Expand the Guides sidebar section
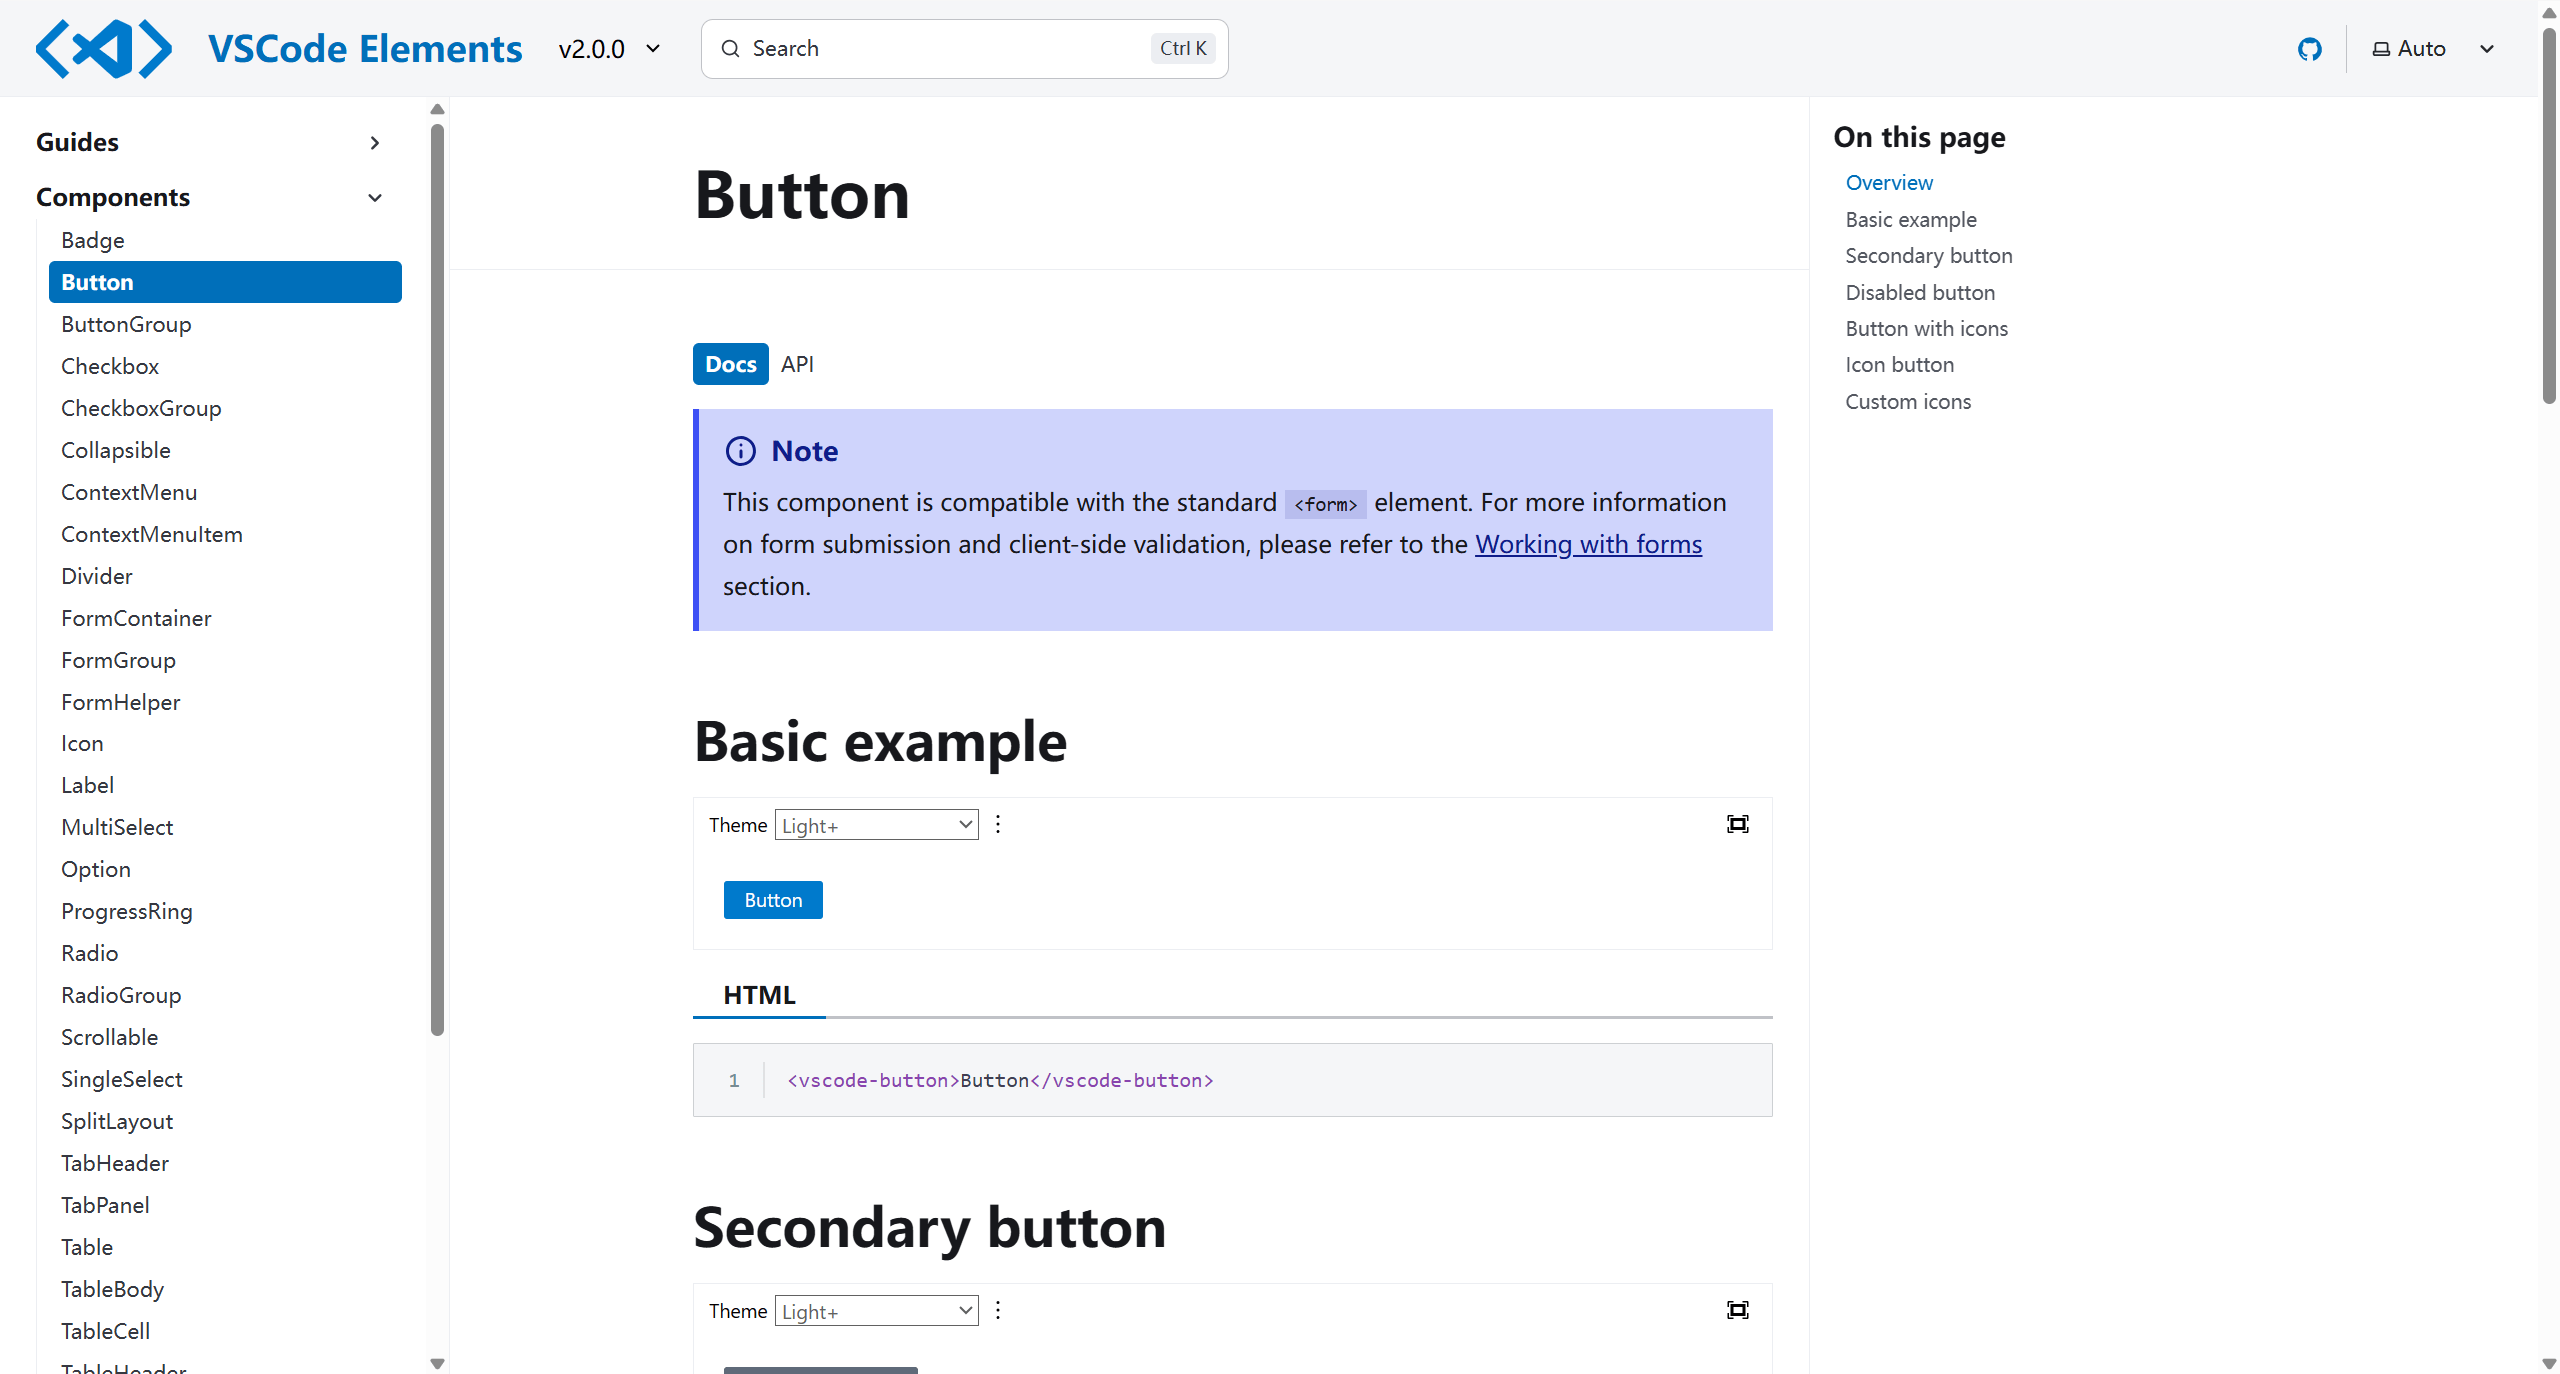Screen dimensions: 2560x1374 pos(375,143)
